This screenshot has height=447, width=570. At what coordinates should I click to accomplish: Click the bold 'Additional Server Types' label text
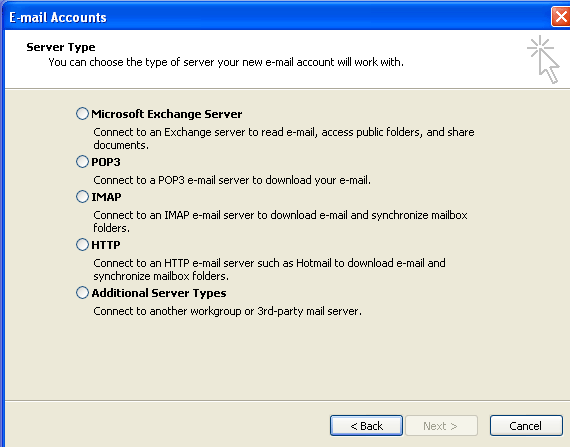[159, 293]
